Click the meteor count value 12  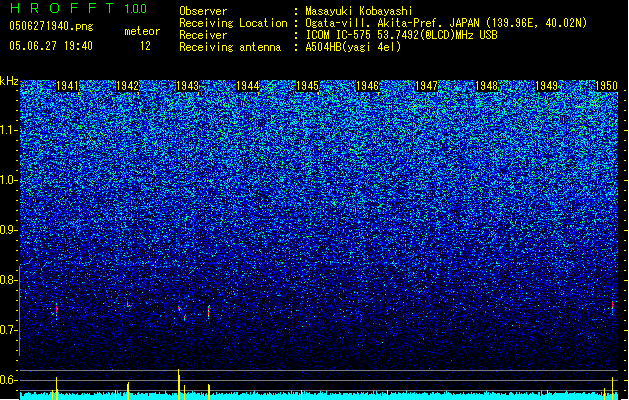click(x=145, y=46)
